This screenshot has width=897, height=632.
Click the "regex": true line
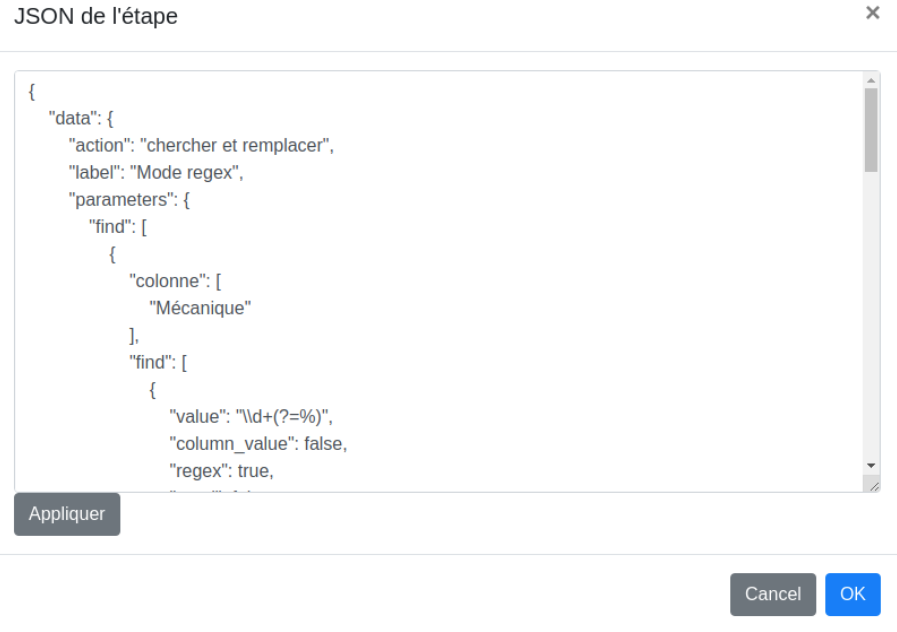[221, 470]
